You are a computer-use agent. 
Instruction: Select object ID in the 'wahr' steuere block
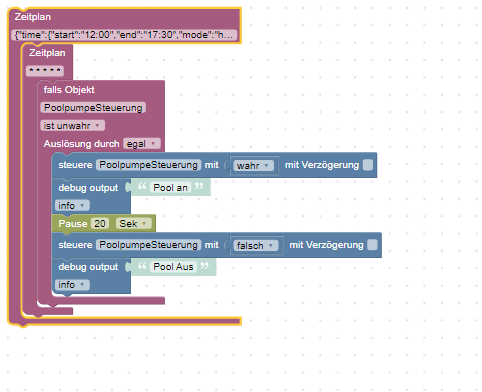tap(148, 165)
